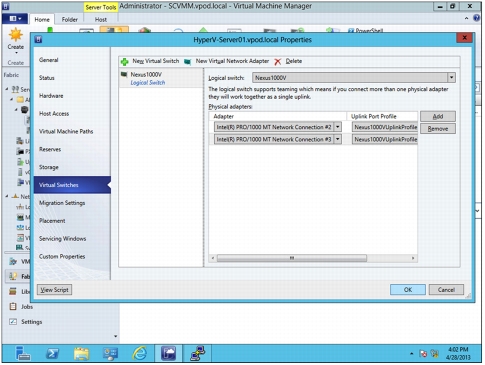Image resolution: width=485 pixels, height=365 pixels.
Task: Open adapter dropdown for Network Connection #3
Action: point(338,139)
